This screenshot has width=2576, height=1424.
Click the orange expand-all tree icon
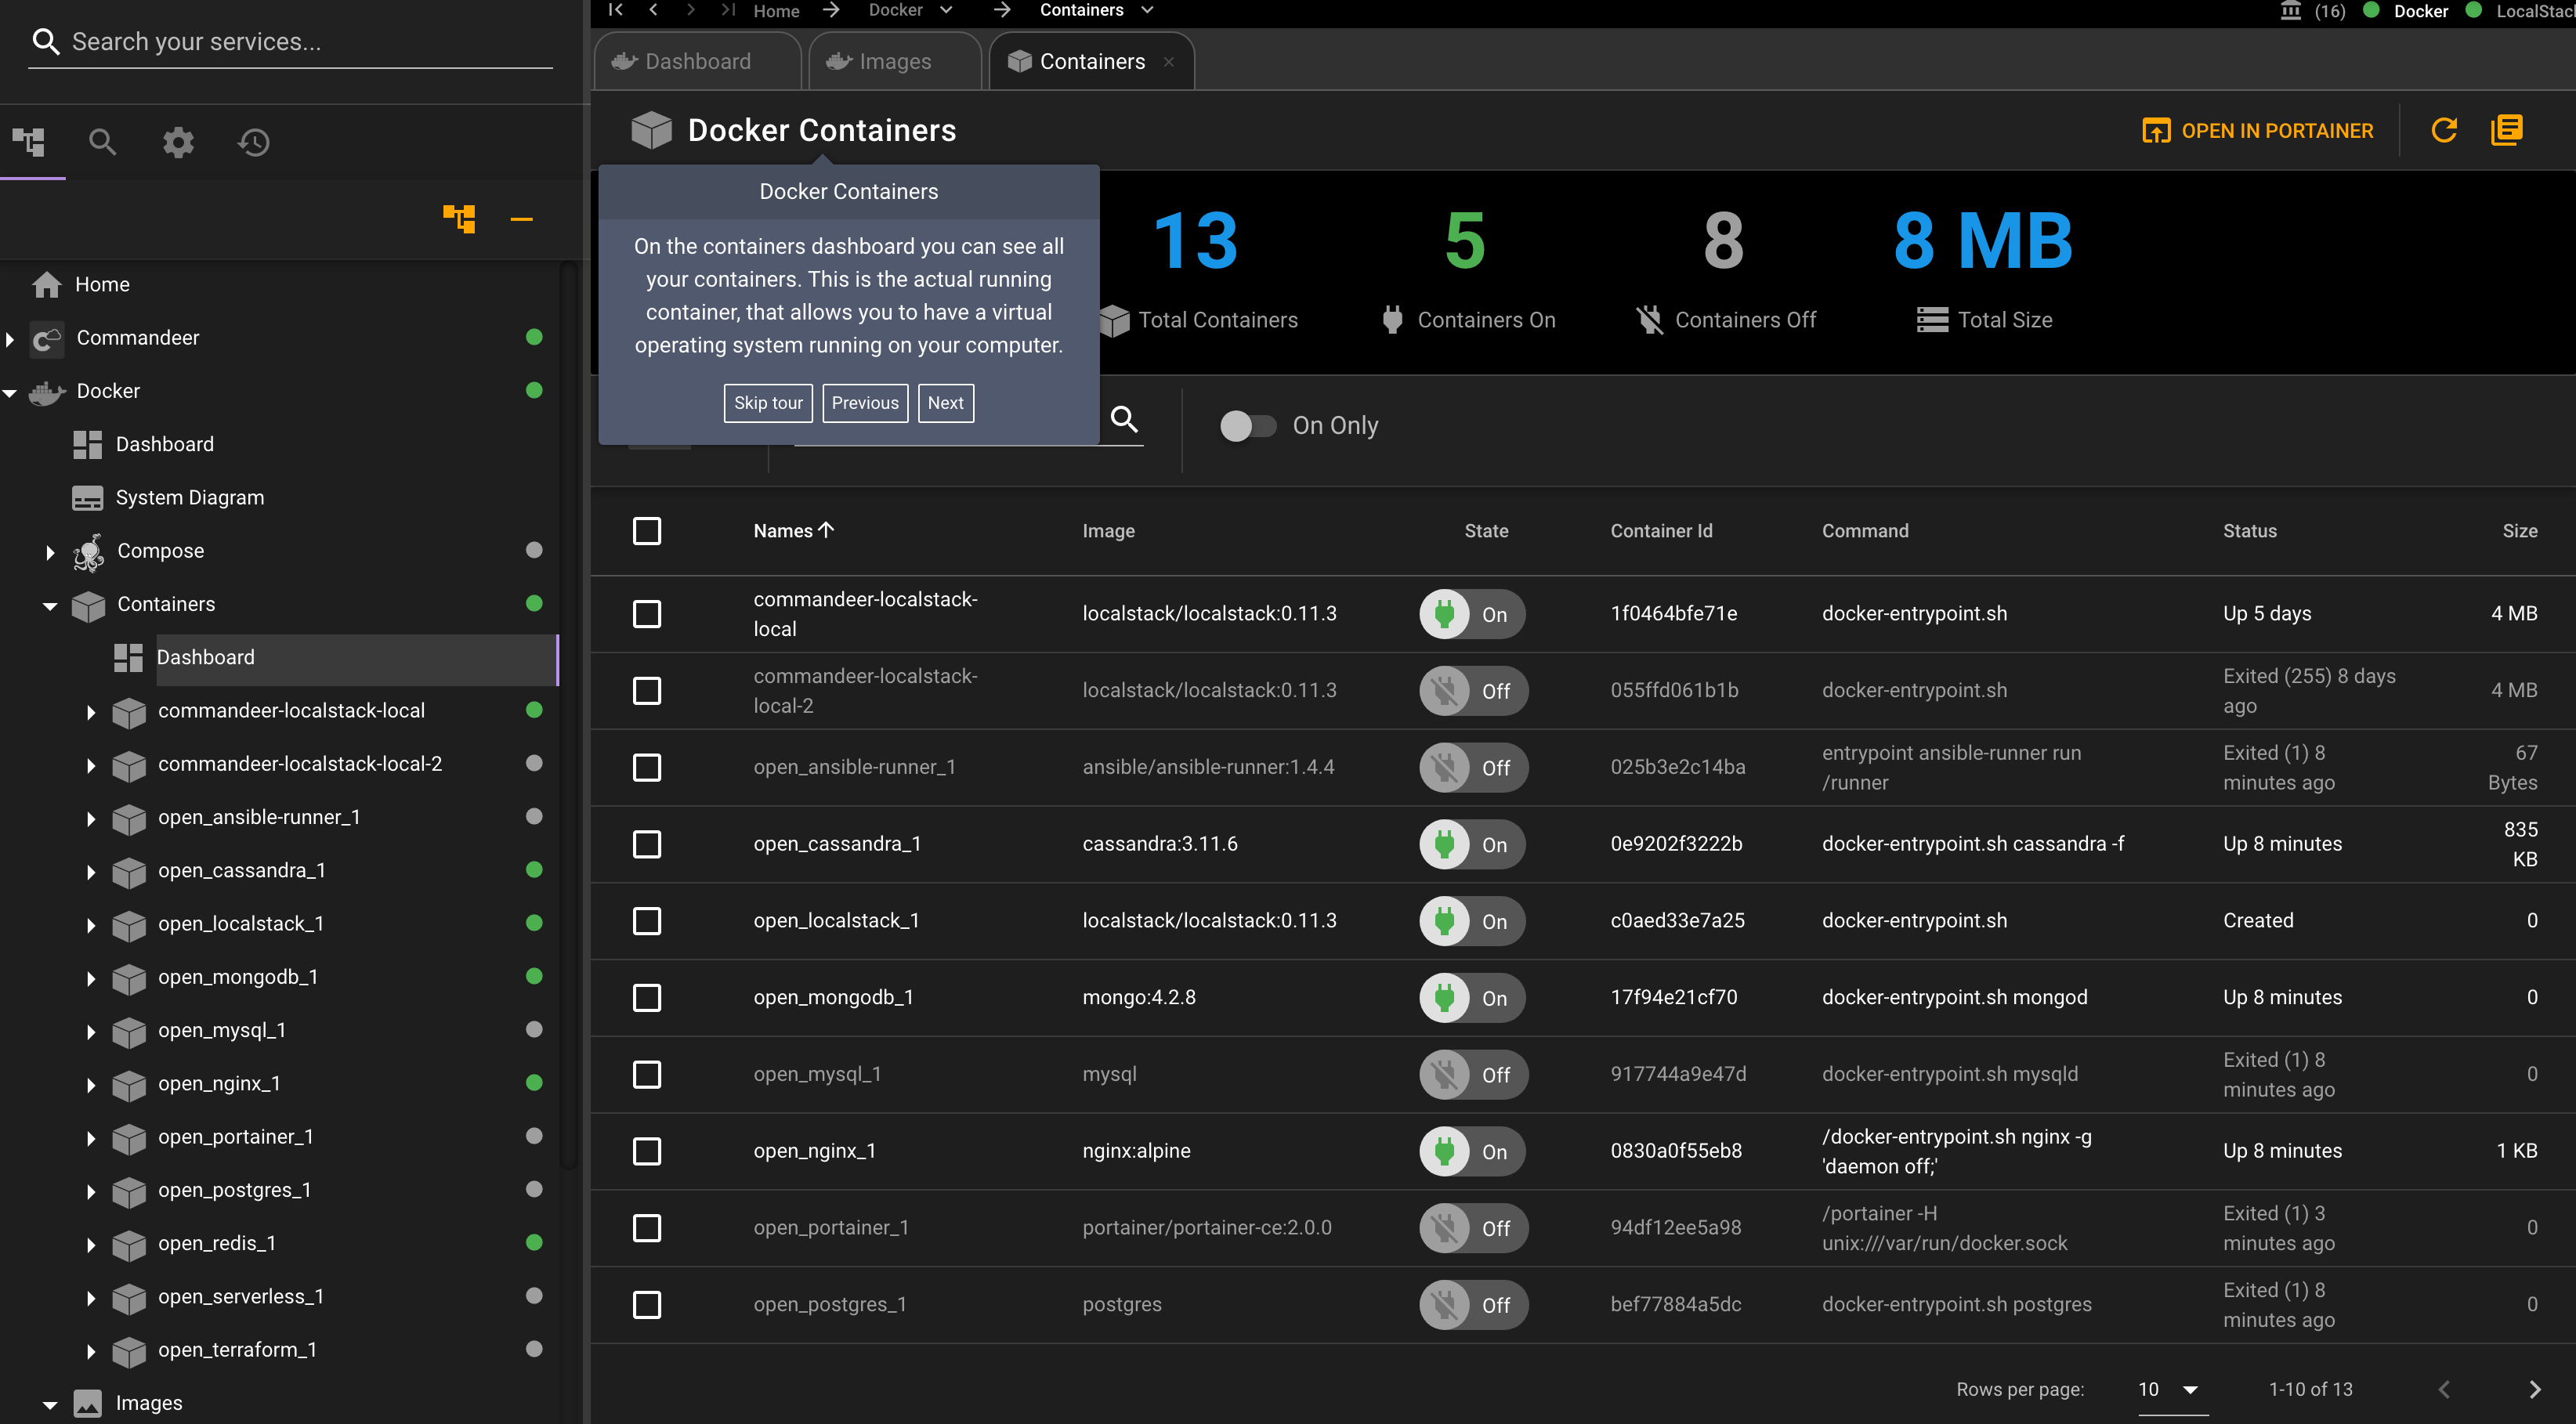(459, 218)
